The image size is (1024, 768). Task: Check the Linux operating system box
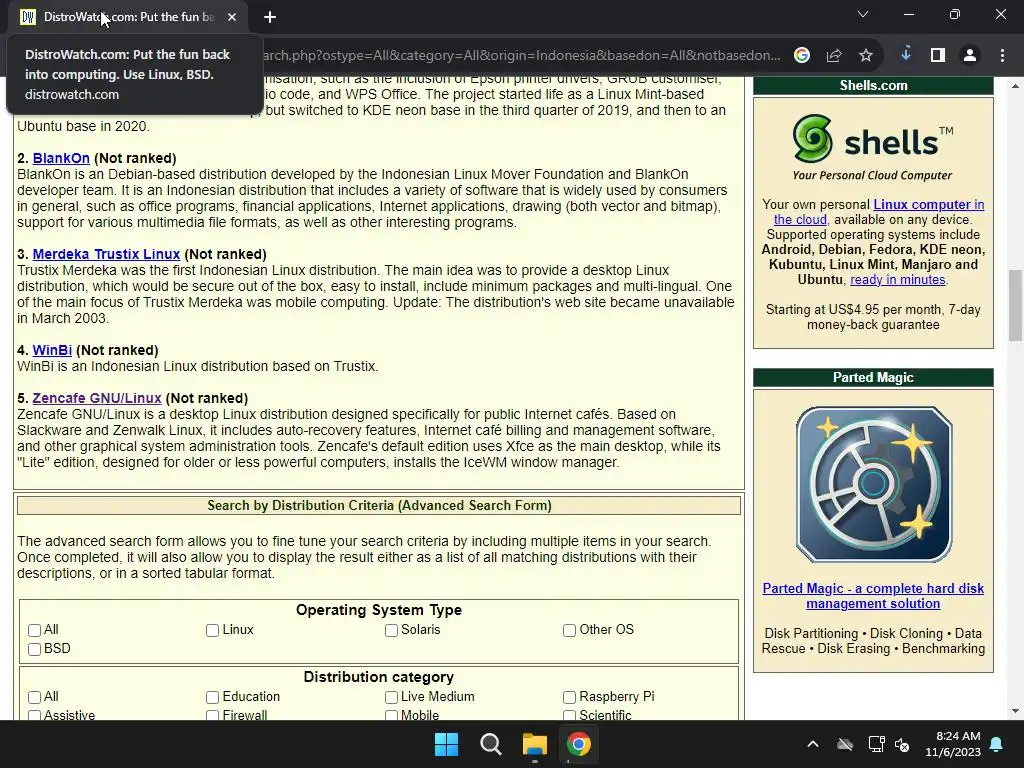tap(212, 630)
